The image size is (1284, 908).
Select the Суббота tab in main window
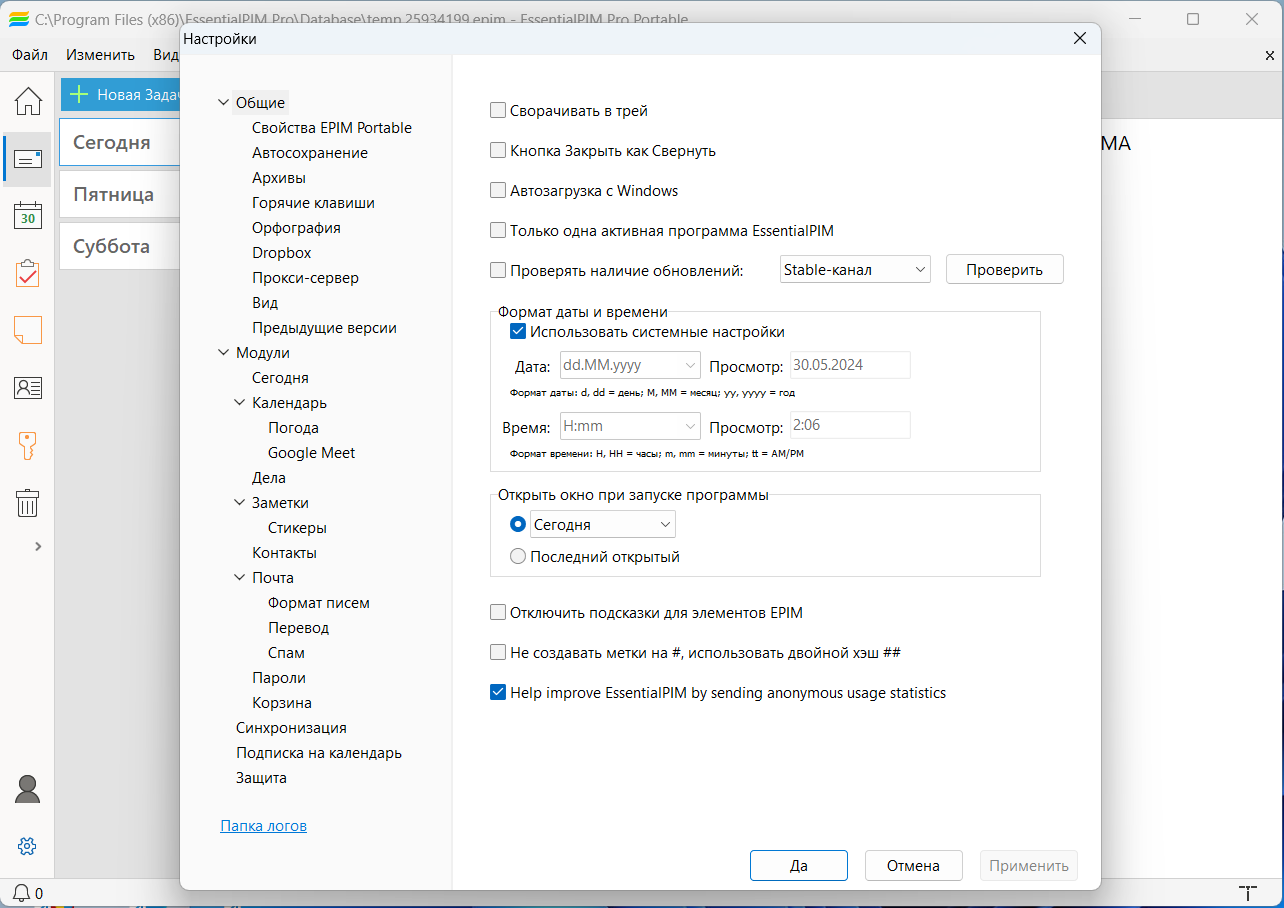[118, 246]
